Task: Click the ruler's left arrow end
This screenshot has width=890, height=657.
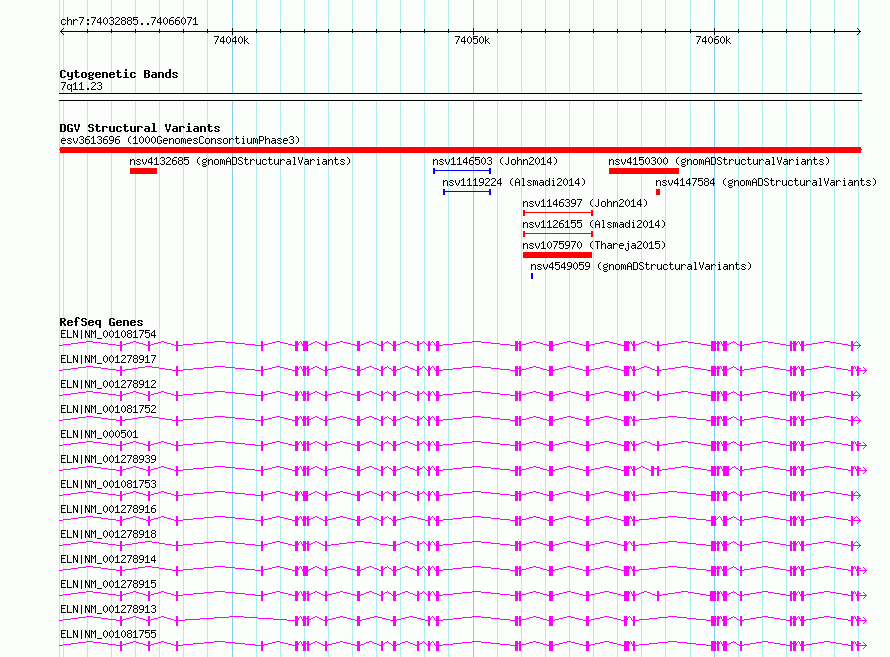Action: 62,32
